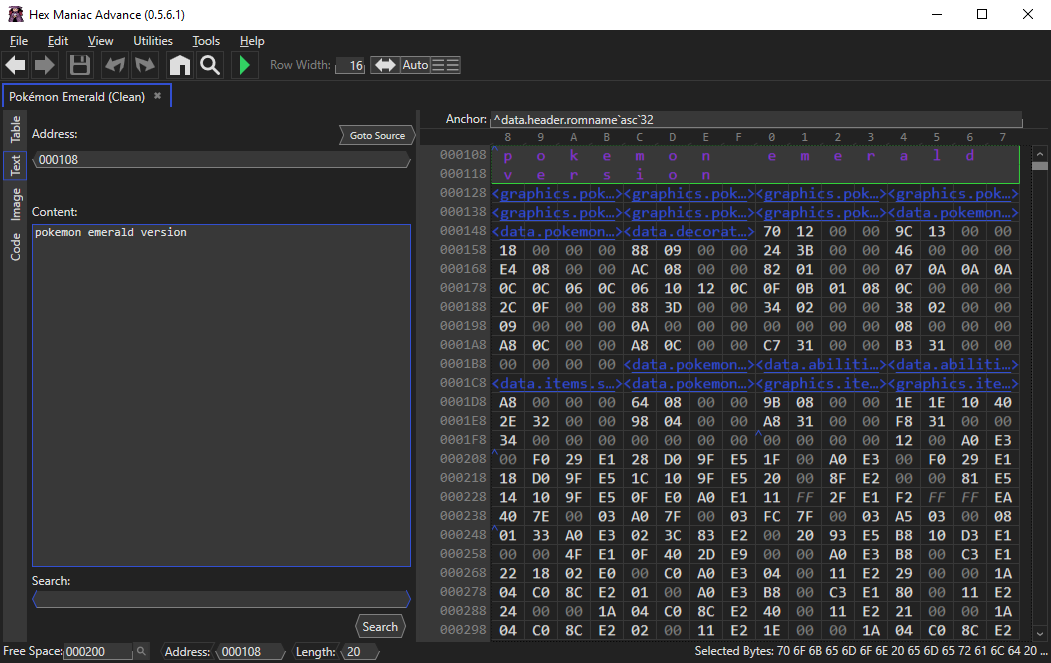Focus the Address field showing 000108
This screenshot has width=1051, height=663.
(221, 160)
